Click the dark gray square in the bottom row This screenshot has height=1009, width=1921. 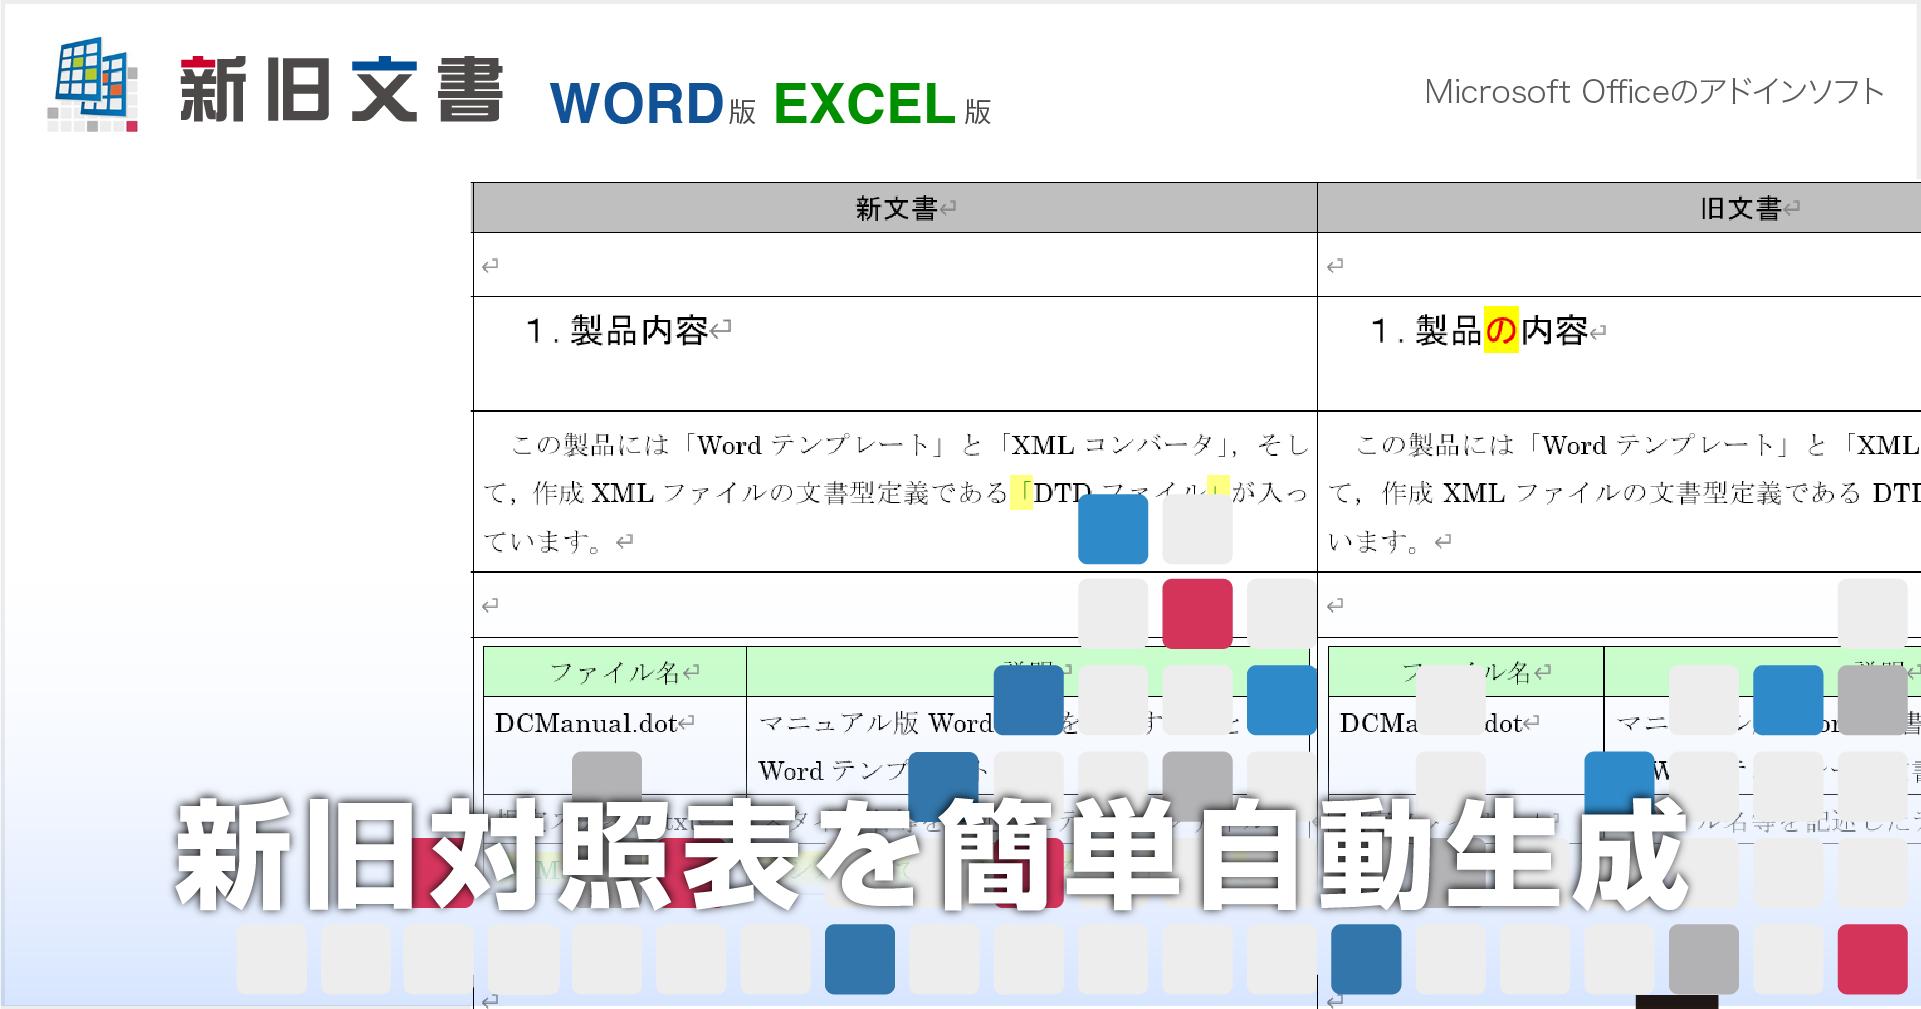[1703, 959]
